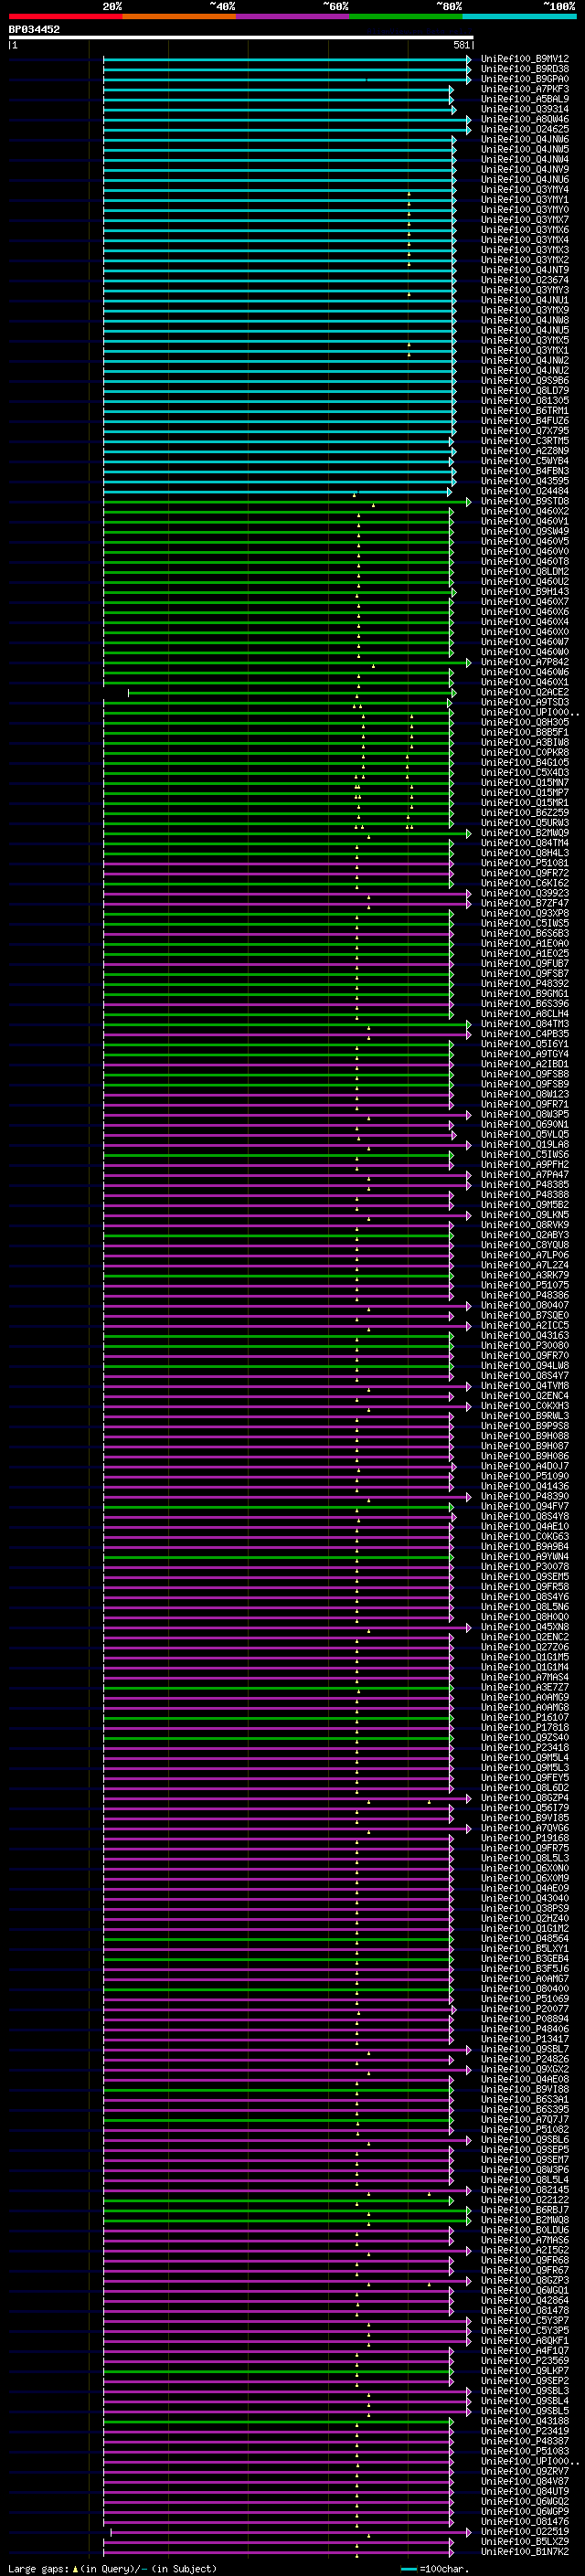Select hit UniRef100_B1N7K2
This screenshot has width=585, height=2576.
[525, 2551]
